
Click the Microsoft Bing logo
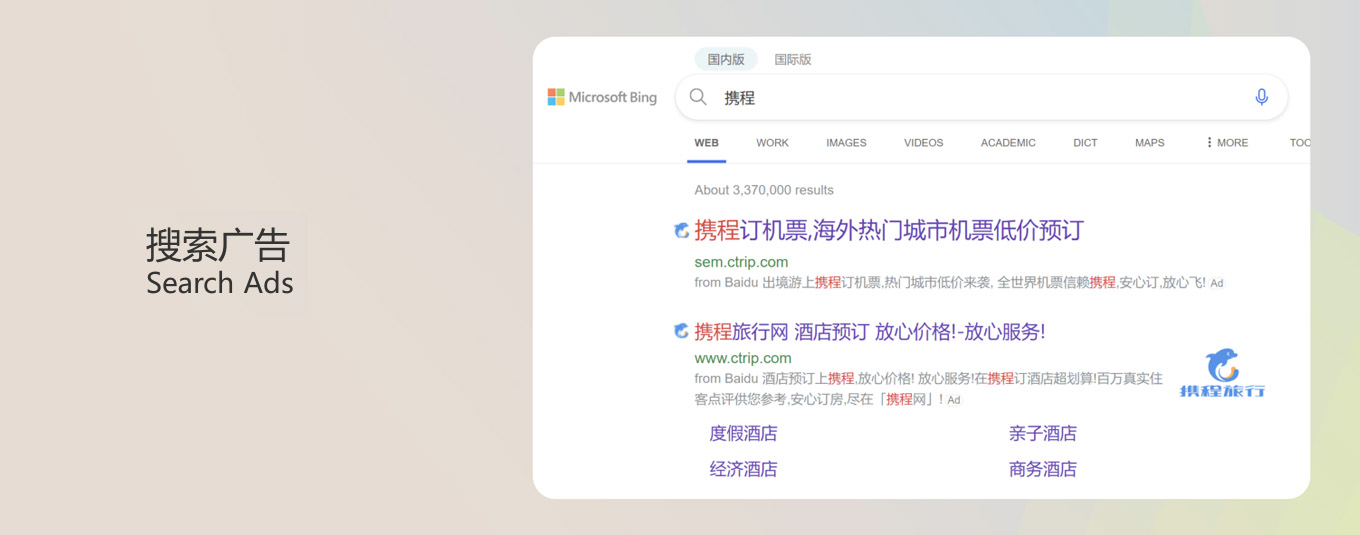602,97
